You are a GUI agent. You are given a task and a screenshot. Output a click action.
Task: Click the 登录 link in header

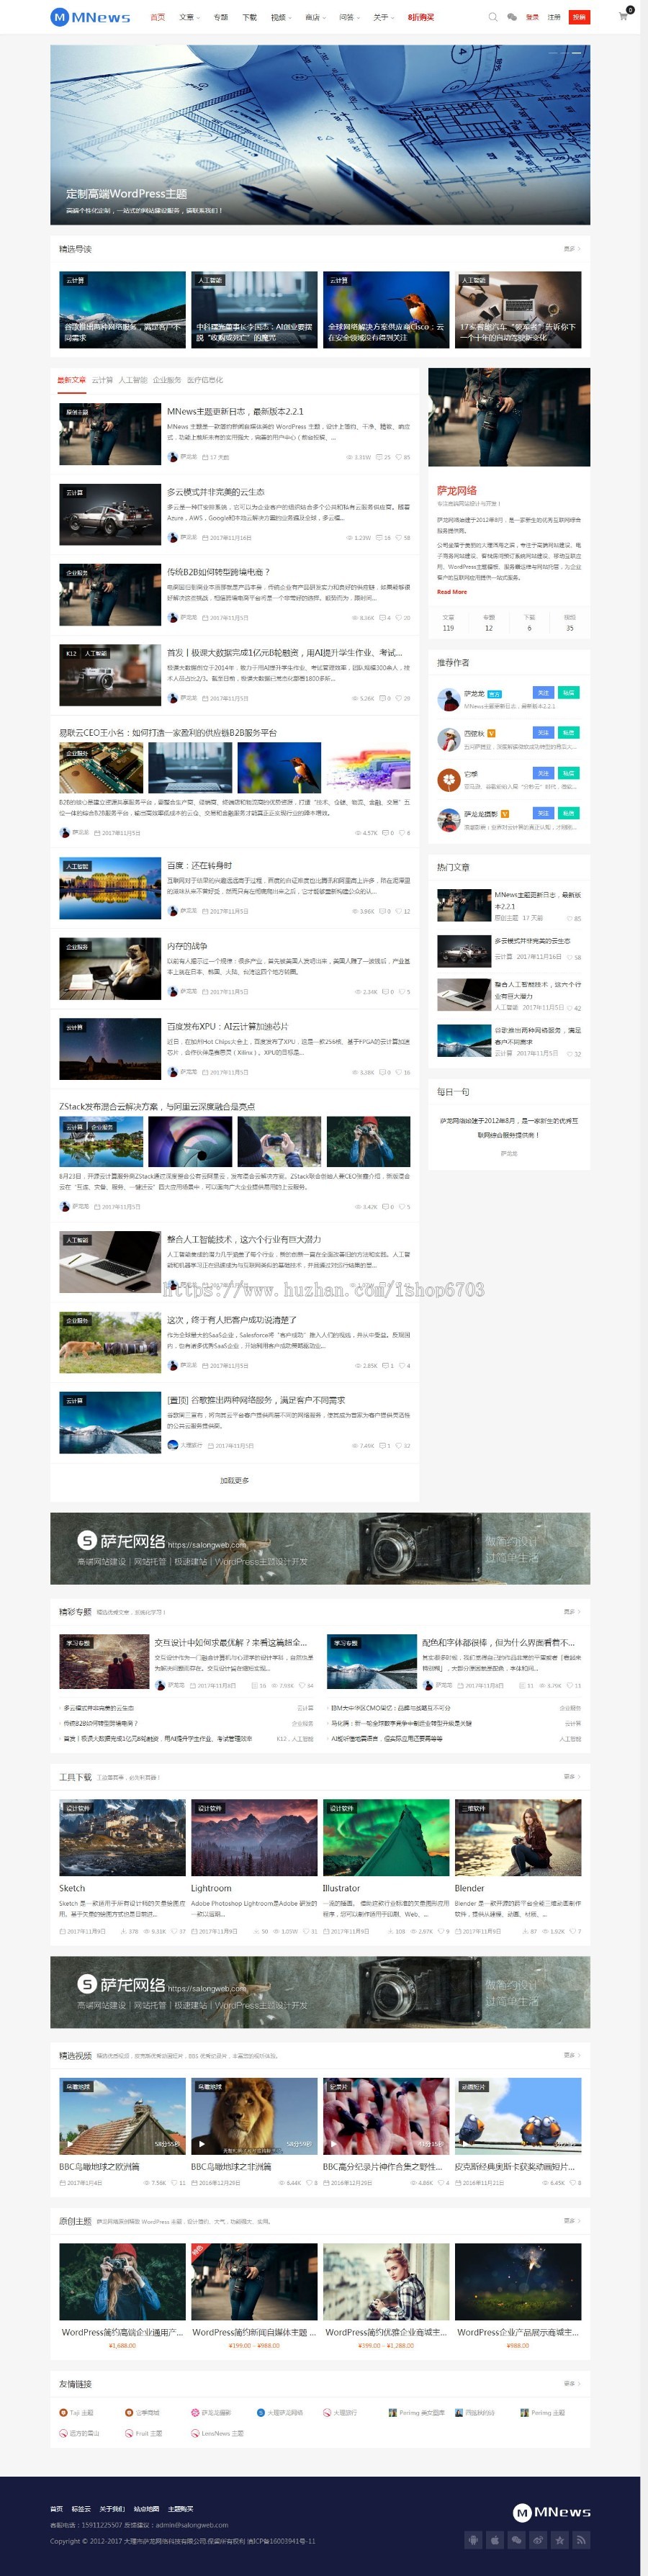(532, 17)
